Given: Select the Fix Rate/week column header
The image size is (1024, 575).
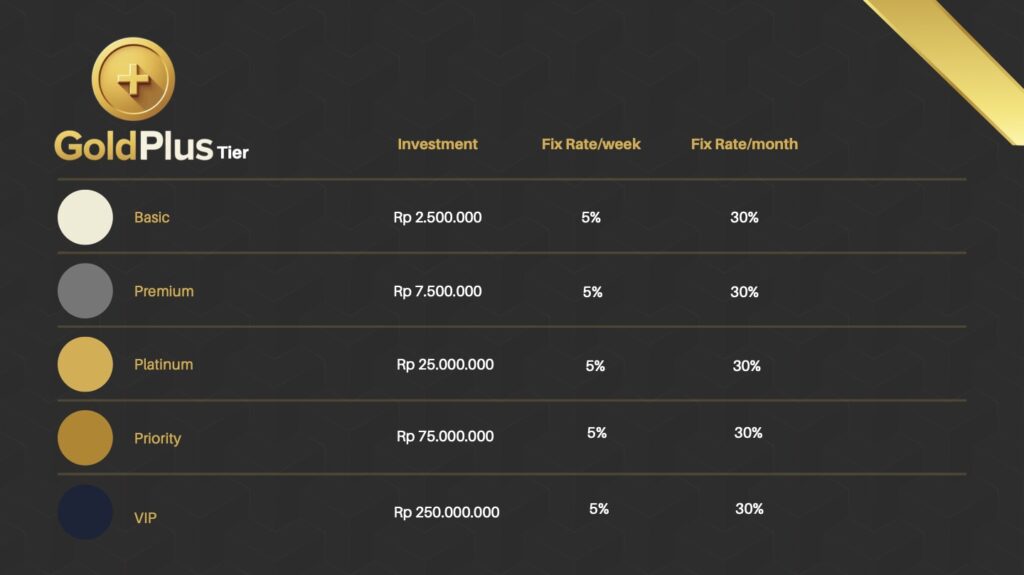Looking at the screenshot, I should point(591,144).
